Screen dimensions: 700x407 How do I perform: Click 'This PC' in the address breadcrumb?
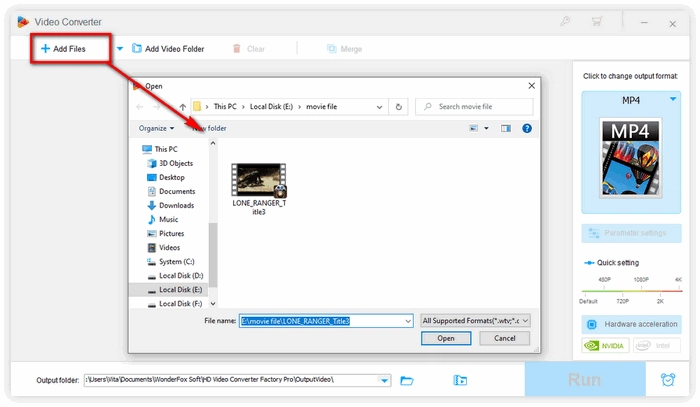click(225, 107)
